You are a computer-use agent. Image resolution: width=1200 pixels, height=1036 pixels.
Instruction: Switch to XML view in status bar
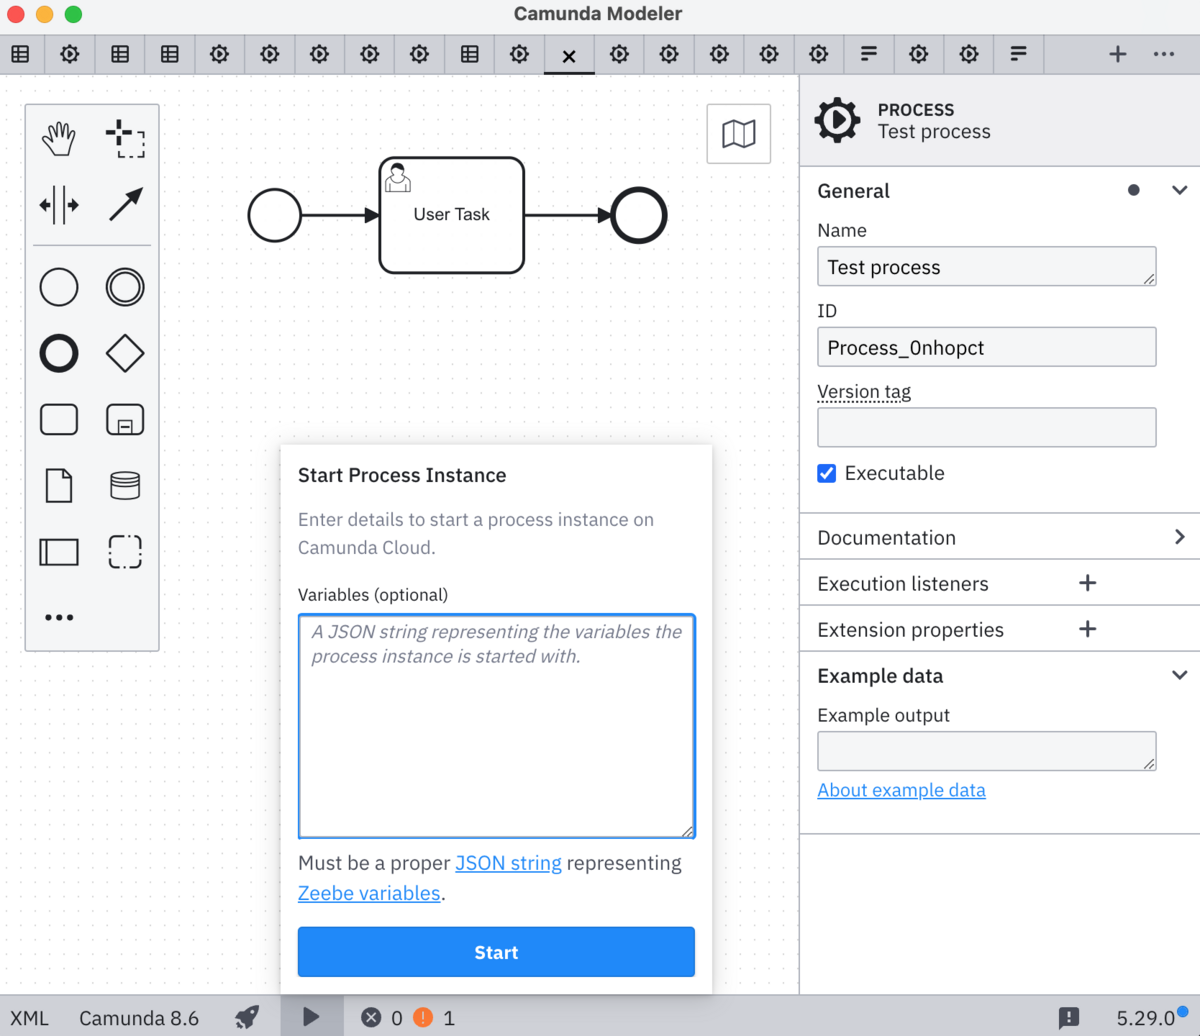[29, 1018]
